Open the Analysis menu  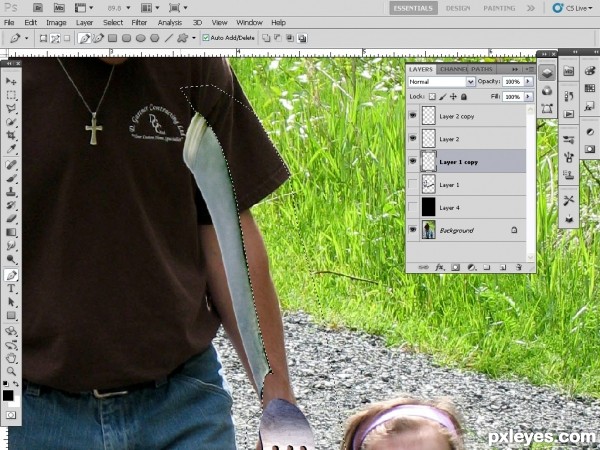pos(170,23)
